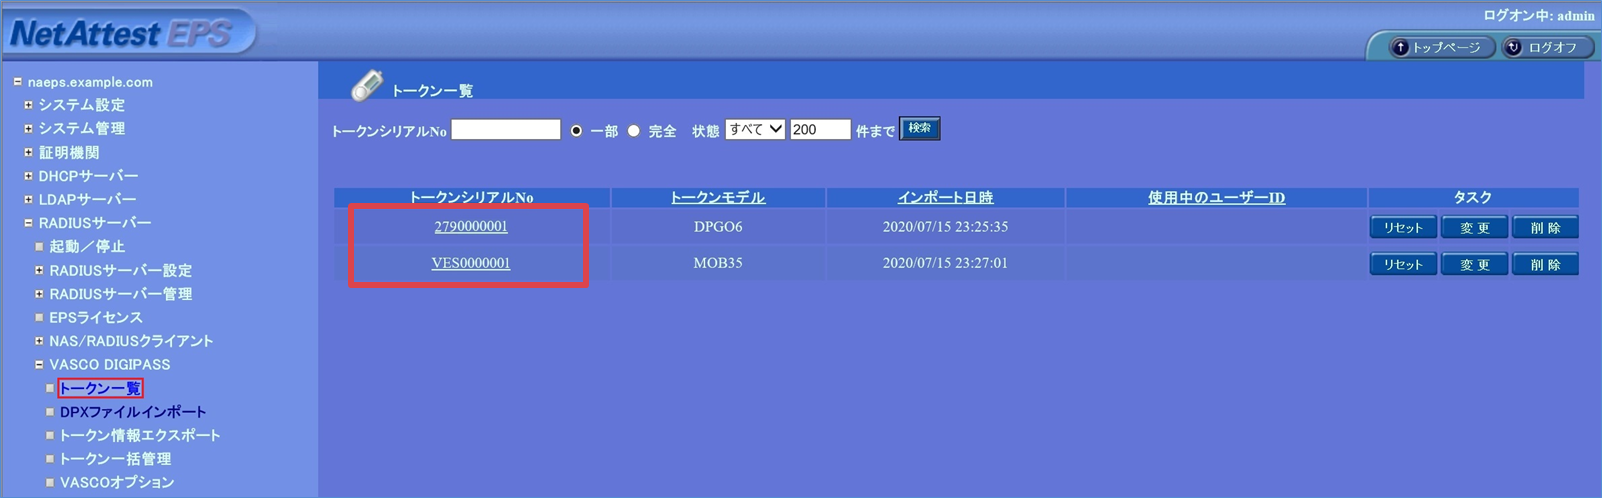Open the 状態 status dropdown
This screenshot has height=498, width=1602.
(x=754, y=130)
